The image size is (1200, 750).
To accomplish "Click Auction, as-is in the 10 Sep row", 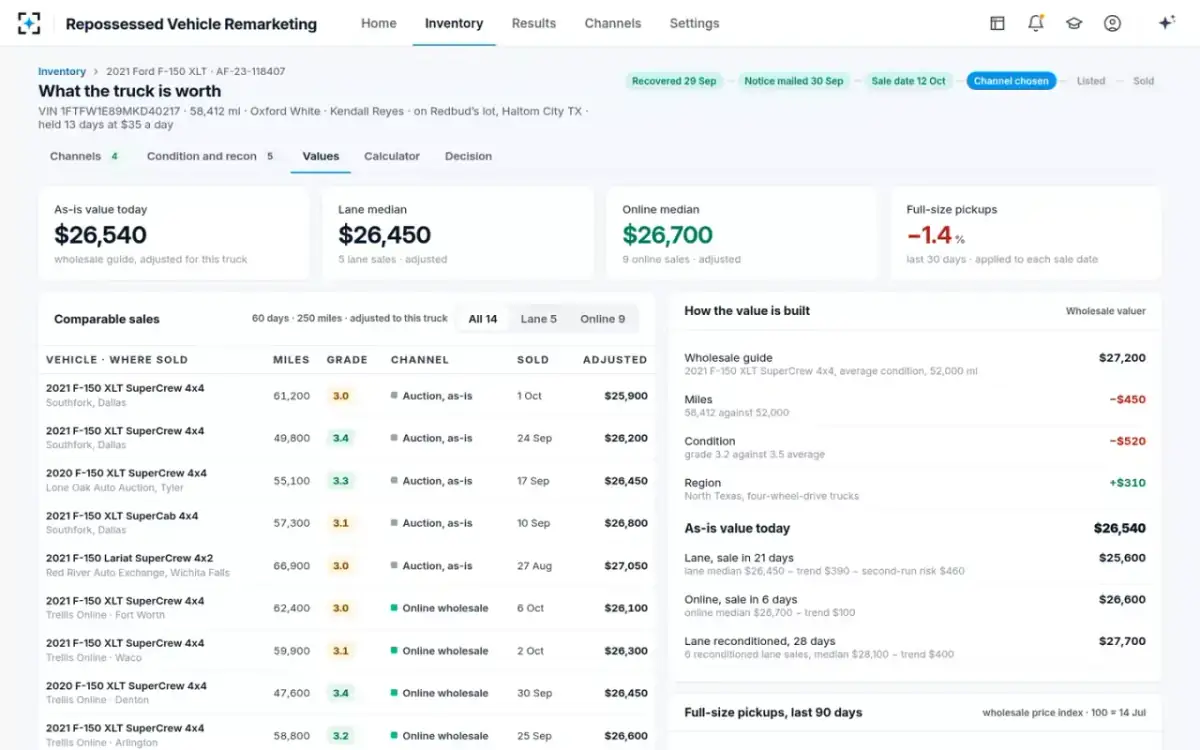I will coord(432,523).
